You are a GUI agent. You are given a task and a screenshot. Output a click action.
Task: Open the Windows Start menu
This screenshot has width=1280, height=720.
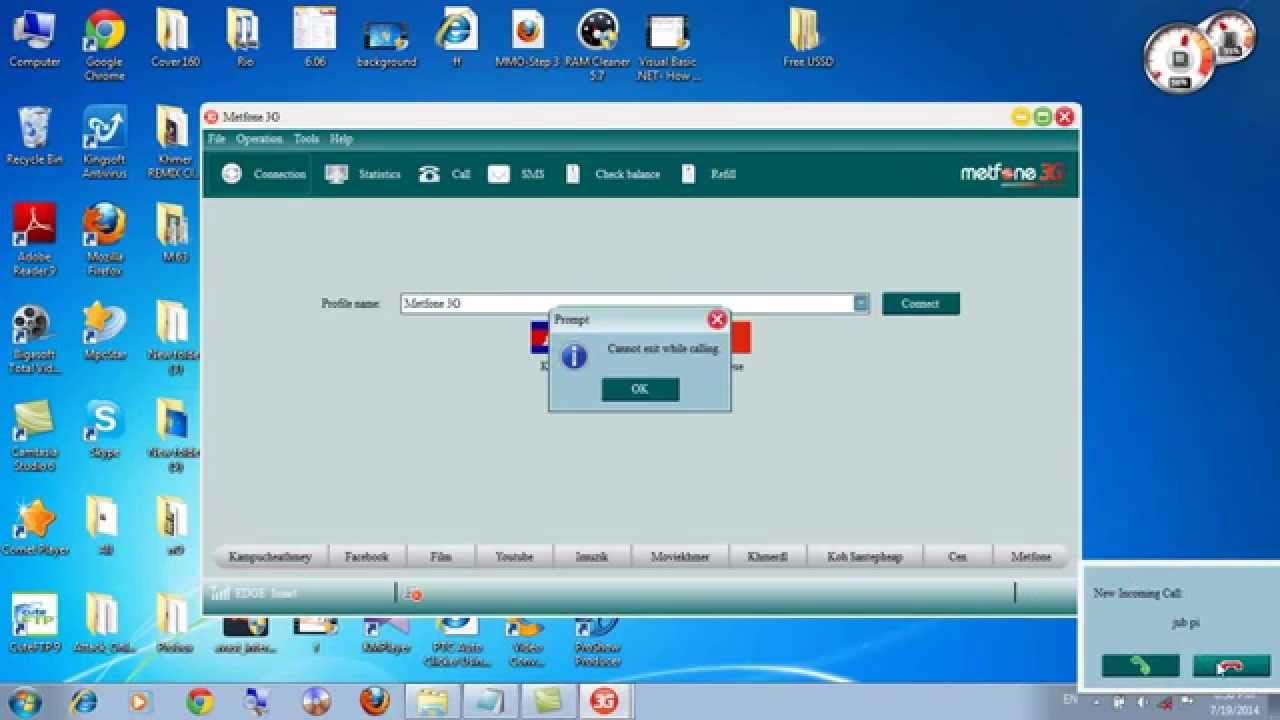tap(25, 701)
